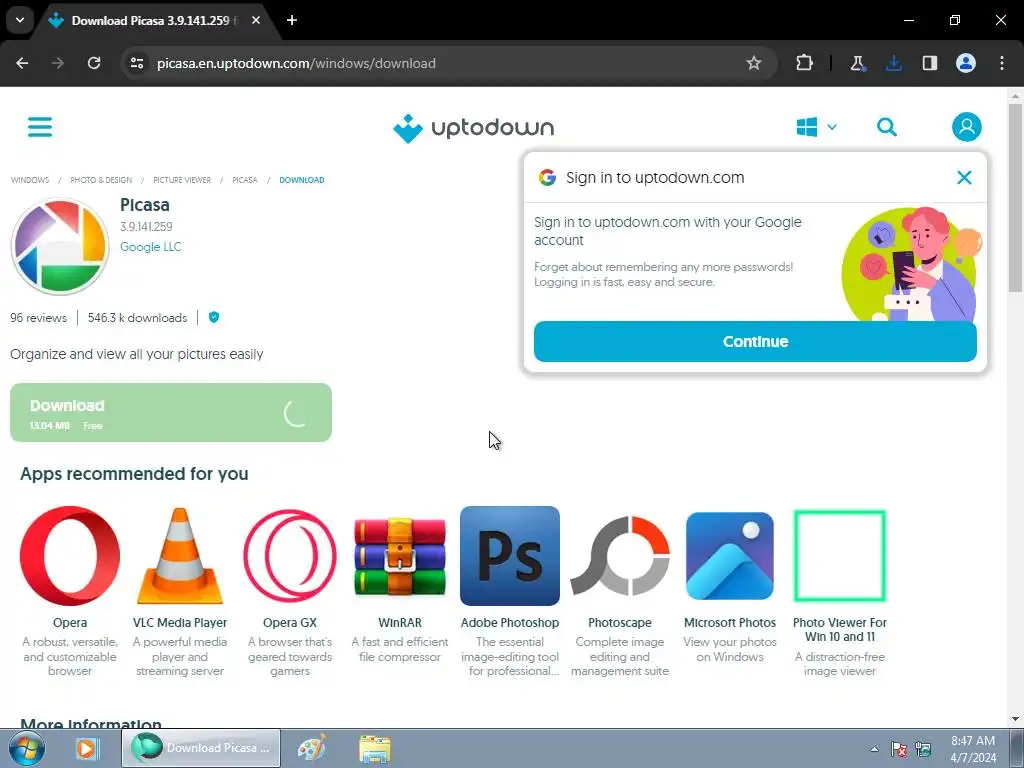Reload the page
The width and height of the screenshot is (1024, 768).
(x=94, y=63)
